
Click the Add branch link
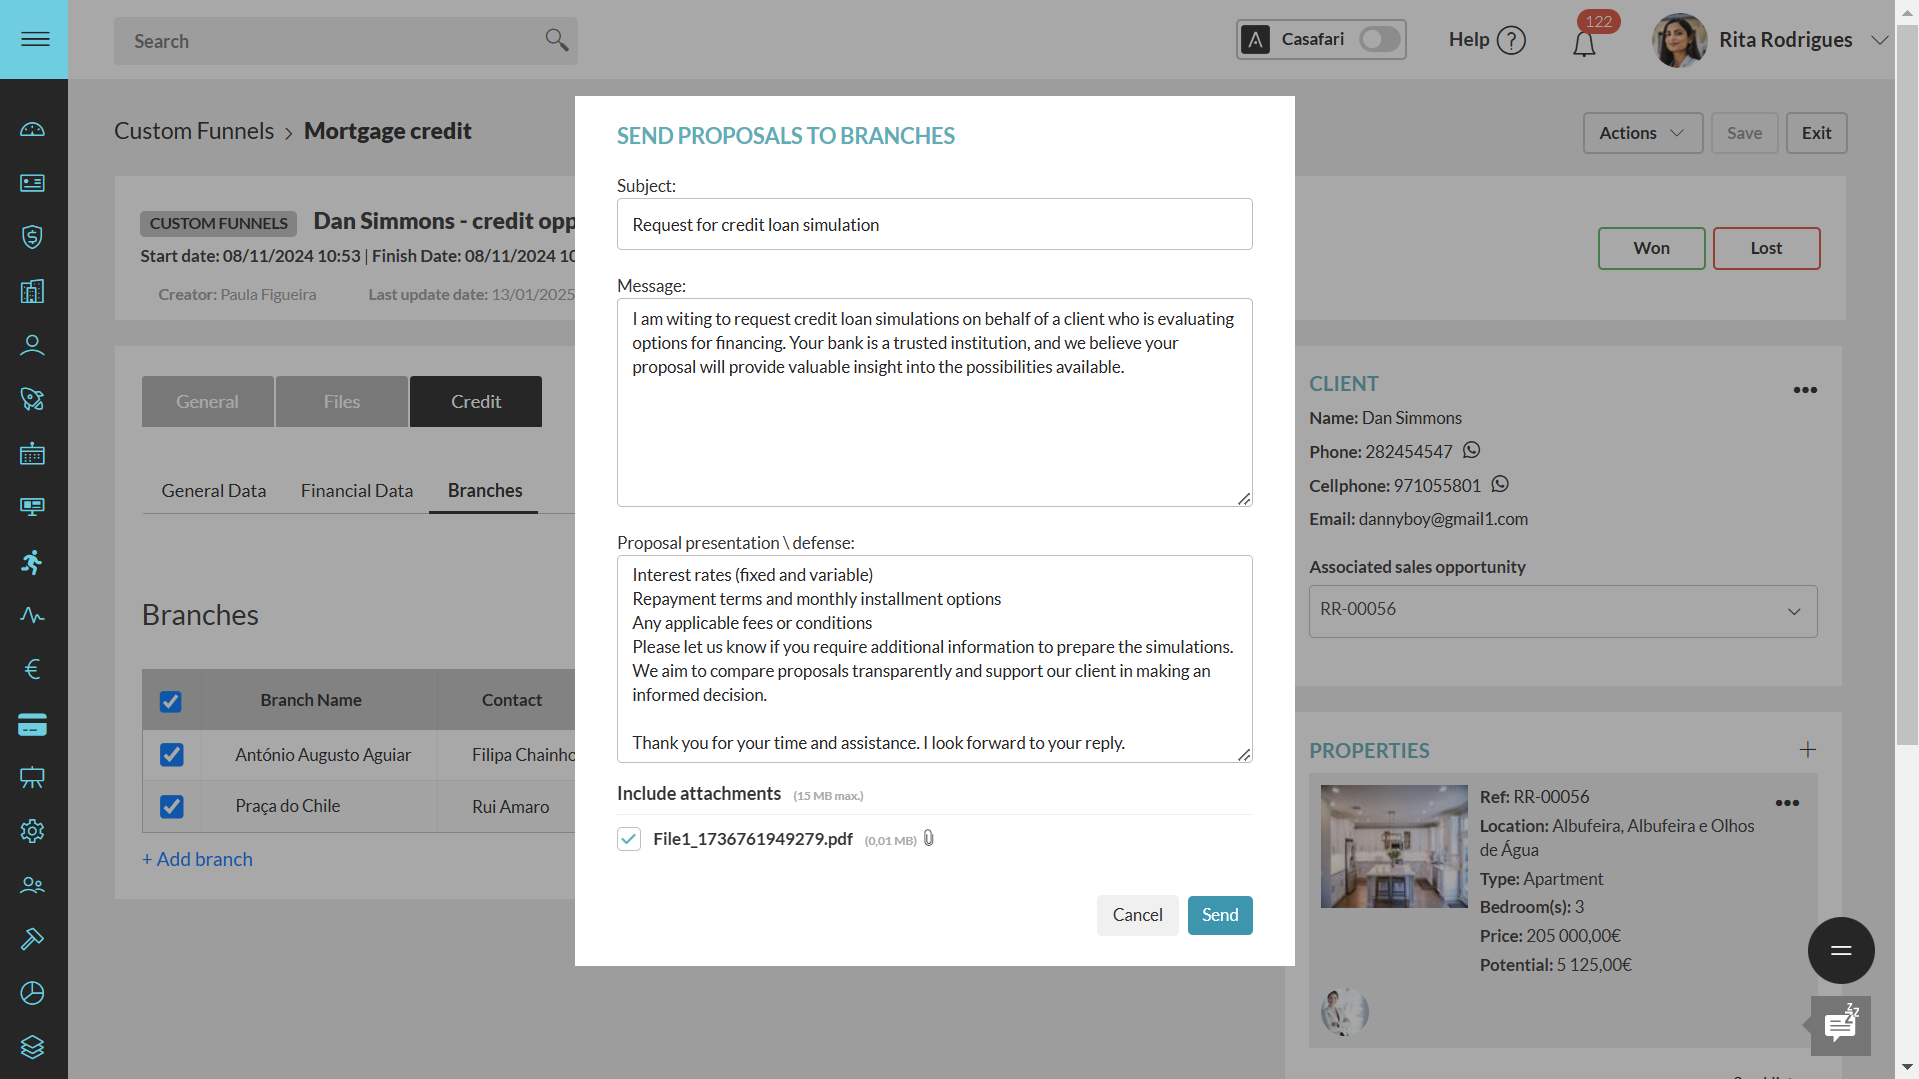pyautogui.click(x=197, y=859)
